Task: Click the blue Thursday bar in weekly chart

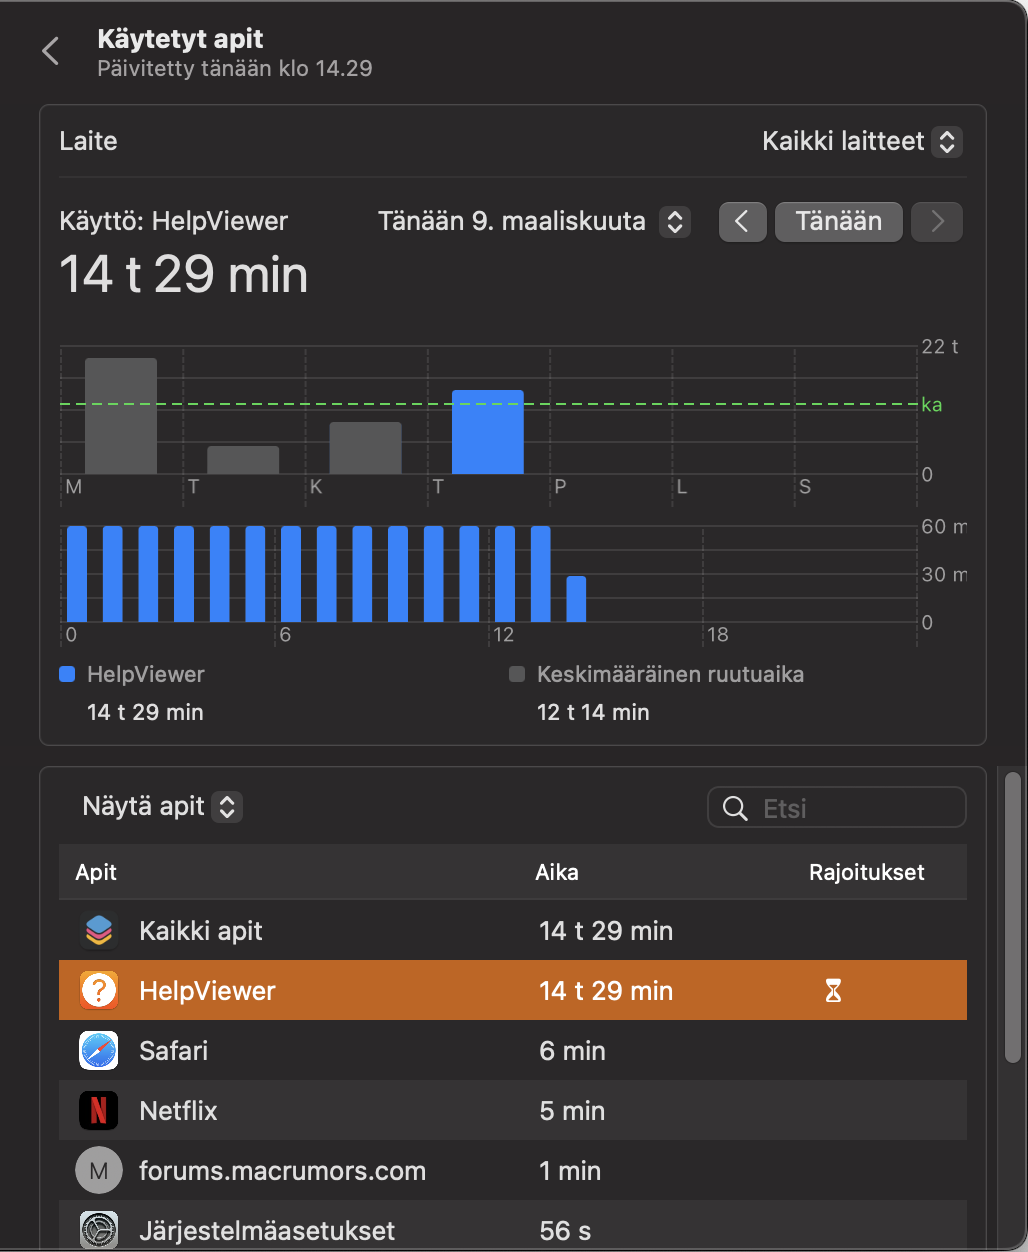Action: 488,432
